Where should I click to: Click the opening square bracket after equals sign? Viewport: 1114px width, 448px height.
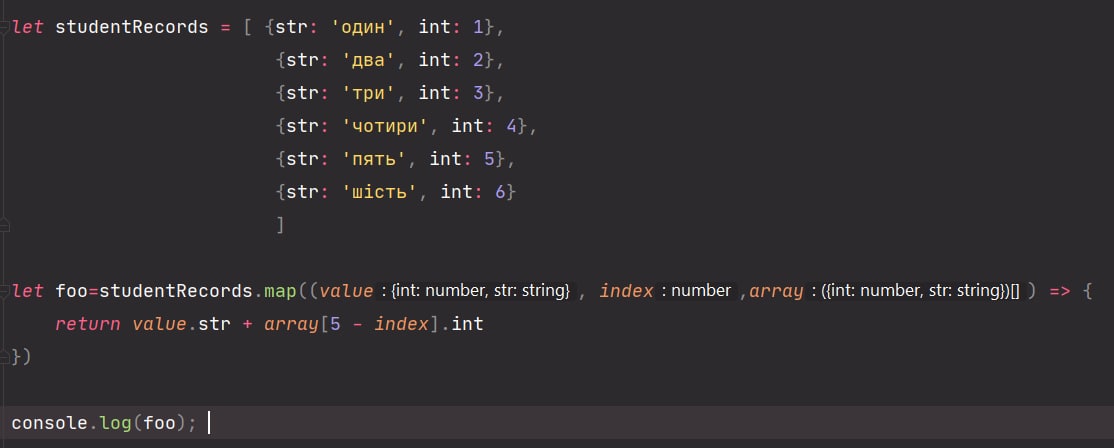(x=247, y=28)
